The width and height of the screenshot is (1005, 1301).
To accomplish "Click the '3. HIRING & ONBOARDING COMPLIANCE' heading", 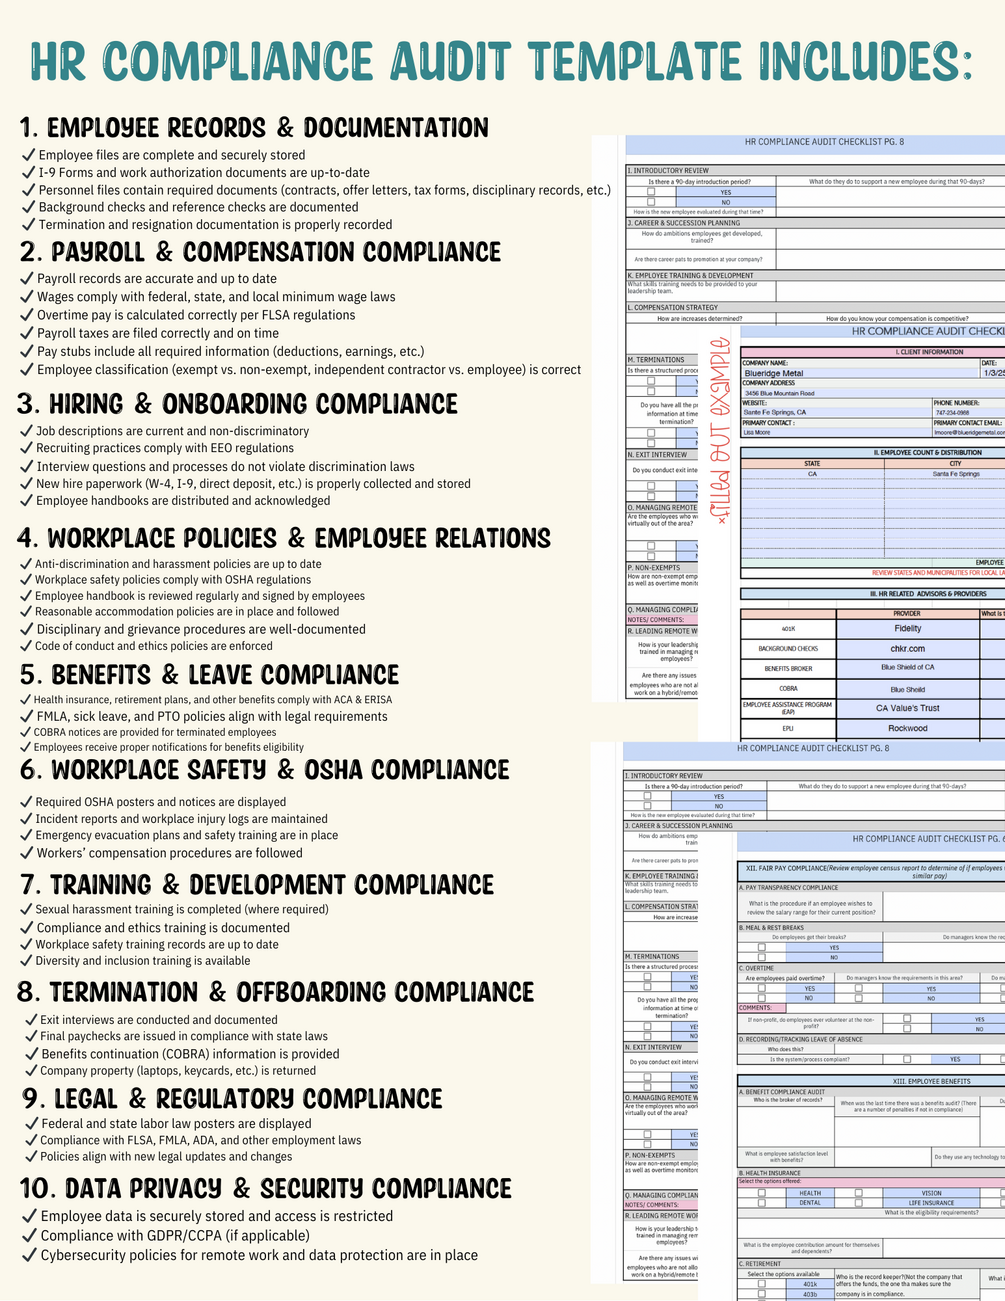I will click(x=238, y=404).
